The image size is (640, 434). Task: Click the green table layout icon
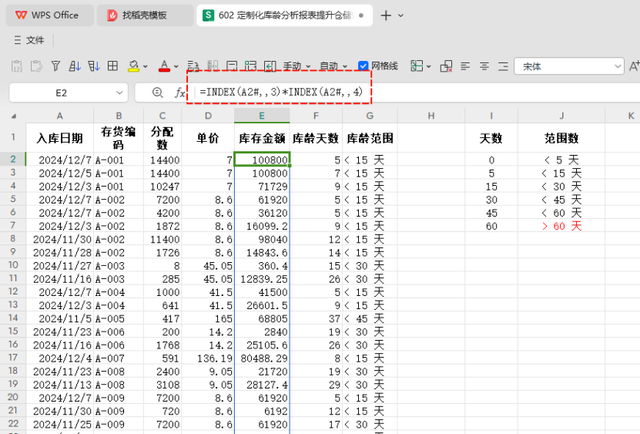pos(251,66)
